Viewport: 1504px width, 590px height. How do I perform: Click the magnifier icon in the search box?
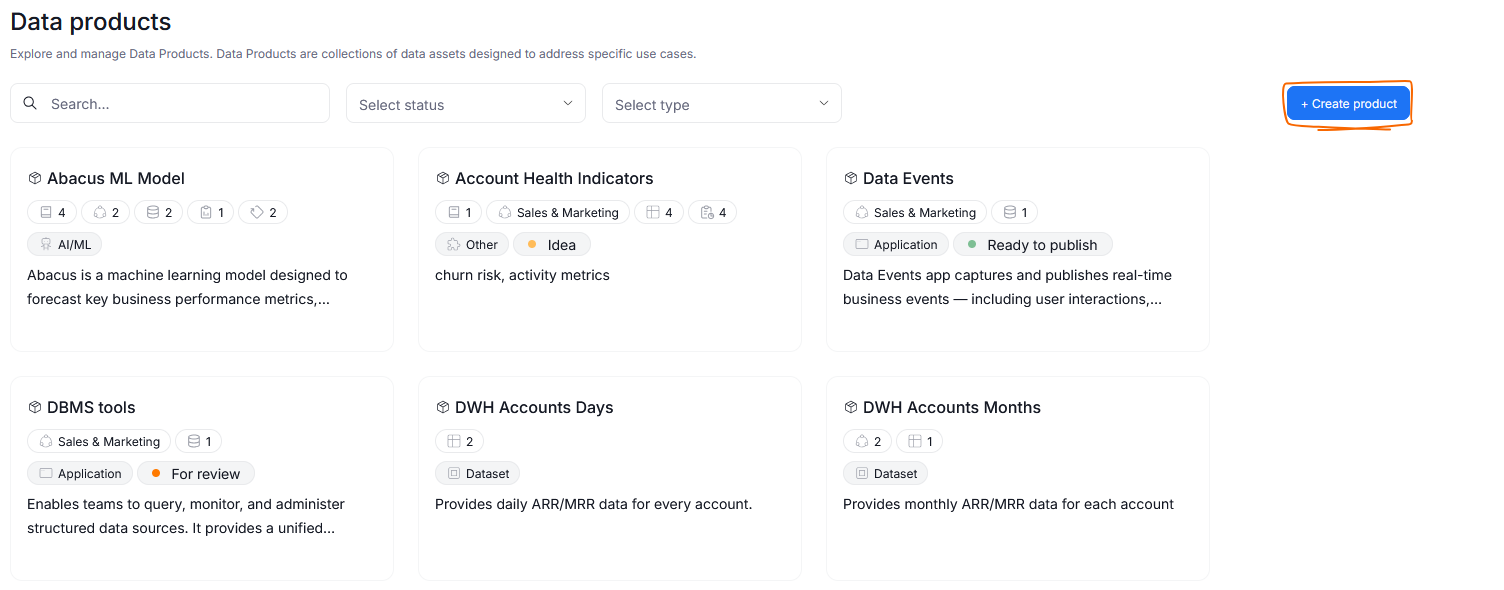tap(30, 103)
